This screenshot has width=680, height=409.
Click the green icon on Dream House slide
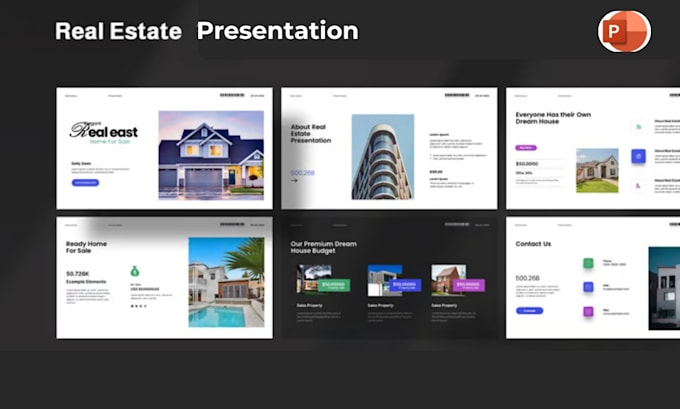(x=638, y=127)
